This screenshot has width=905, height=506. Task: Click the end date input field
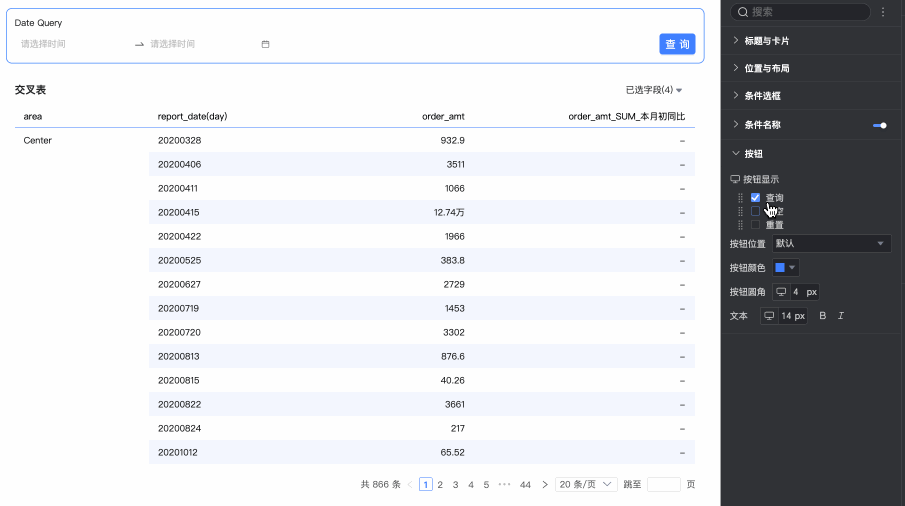pos(202,44)
